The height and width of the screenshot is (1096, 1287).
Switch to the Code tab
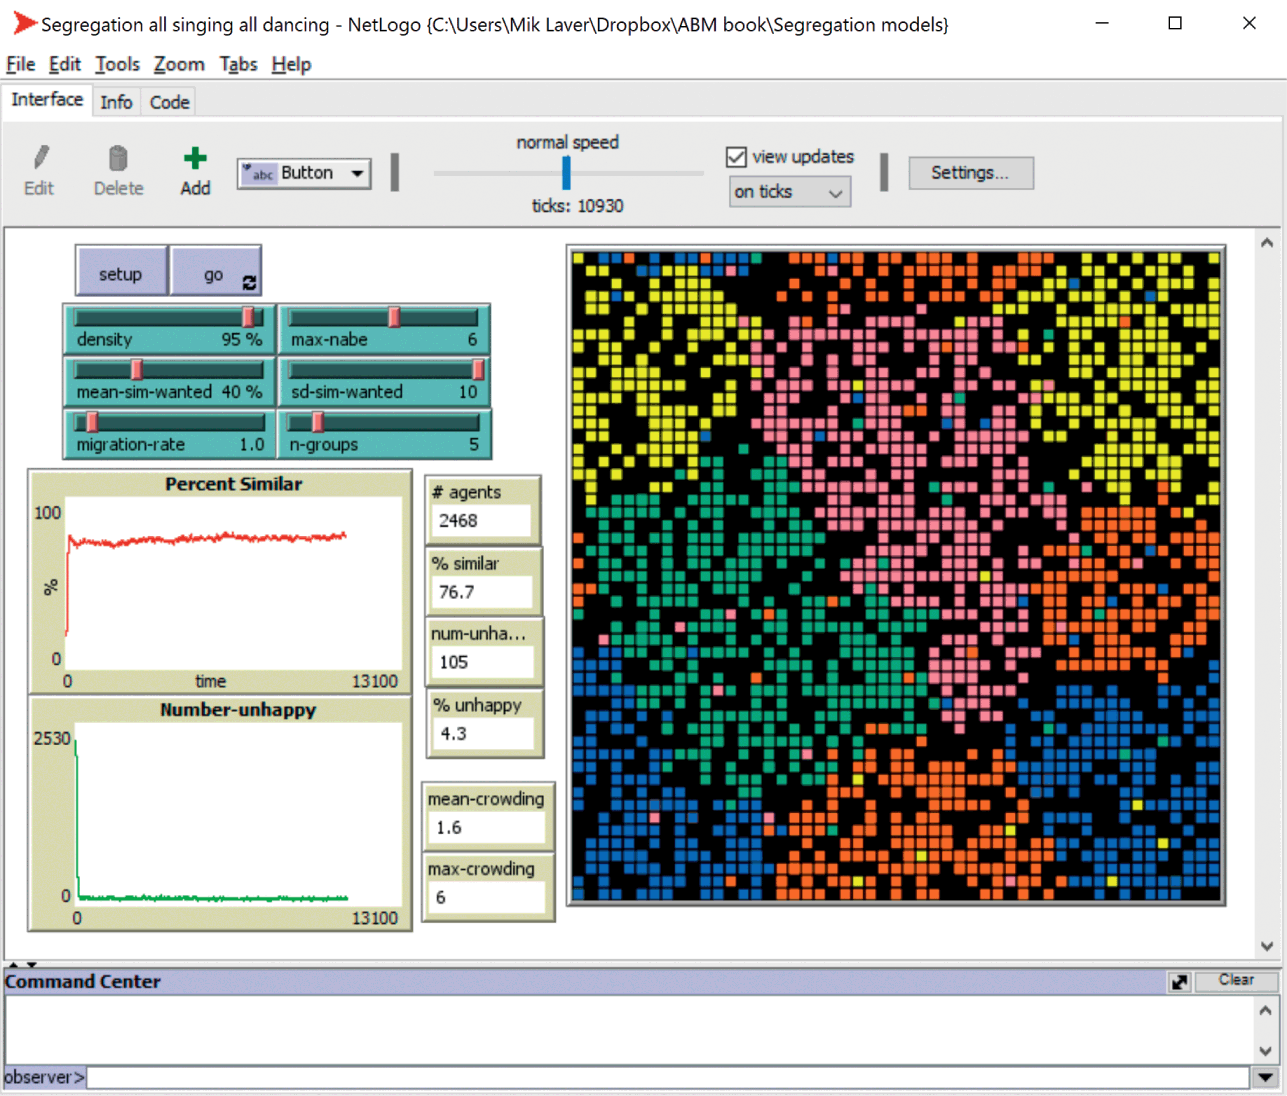tap(169, 102)
